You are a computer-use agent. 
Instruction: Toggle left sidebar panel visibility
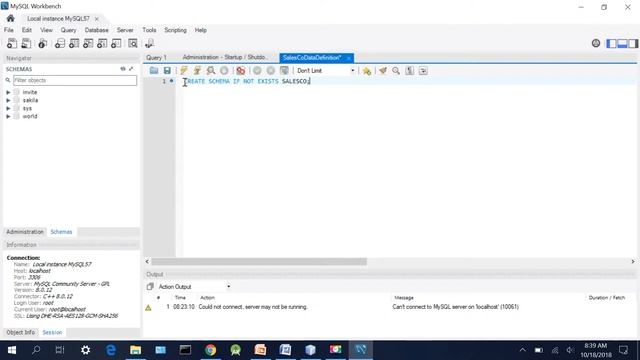click(611, 43)
